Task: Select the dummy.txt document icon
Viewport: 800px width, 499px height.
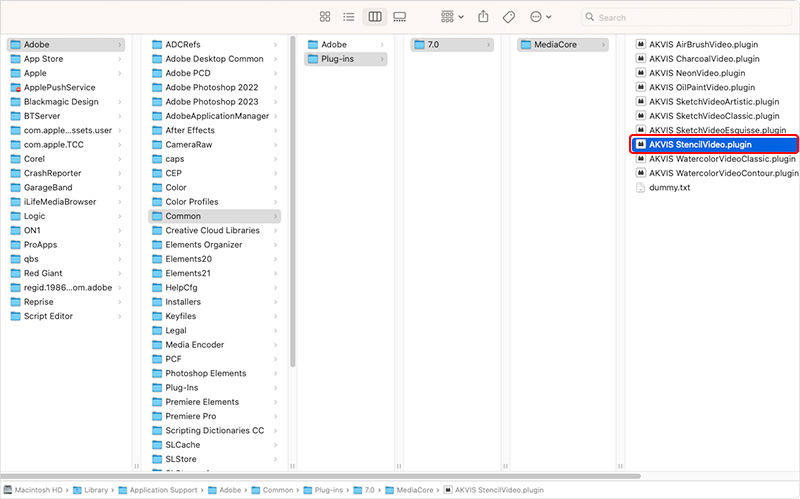Action: pyautogui.click(x=641, y=187)
